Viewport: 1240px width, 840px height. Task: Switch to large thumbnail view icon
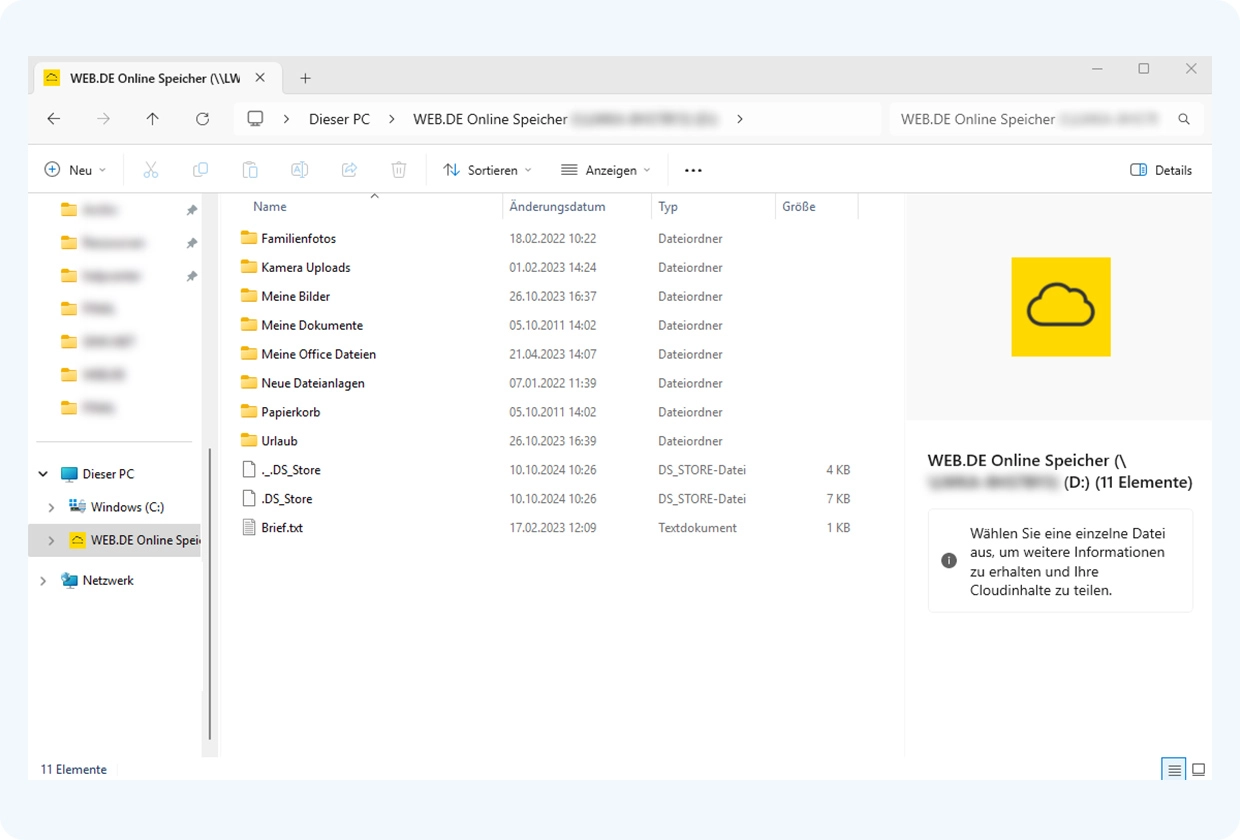point(1198,769)
